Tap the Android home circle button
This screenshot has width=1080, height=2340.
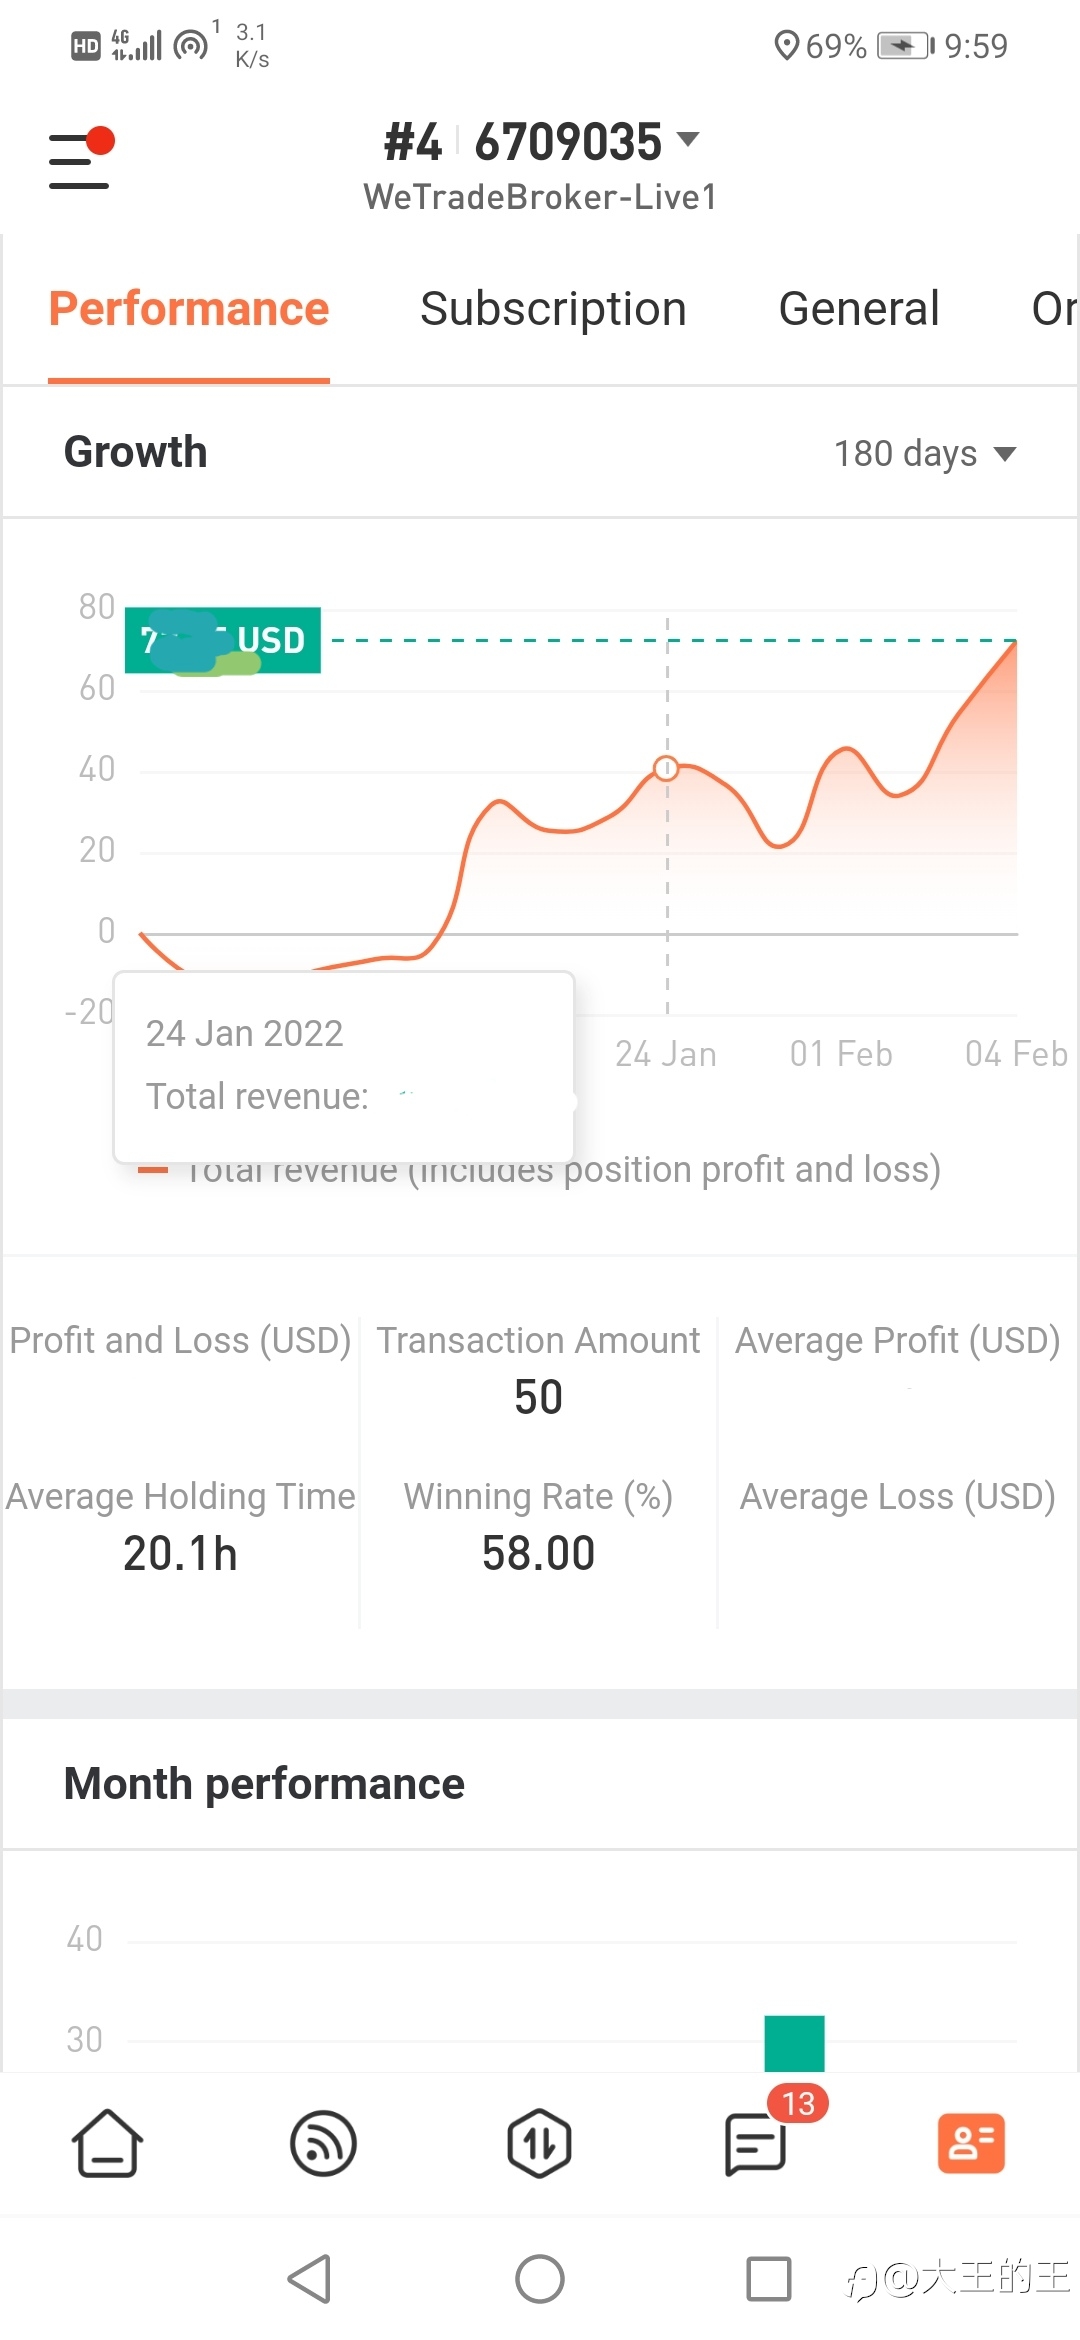540,2279
